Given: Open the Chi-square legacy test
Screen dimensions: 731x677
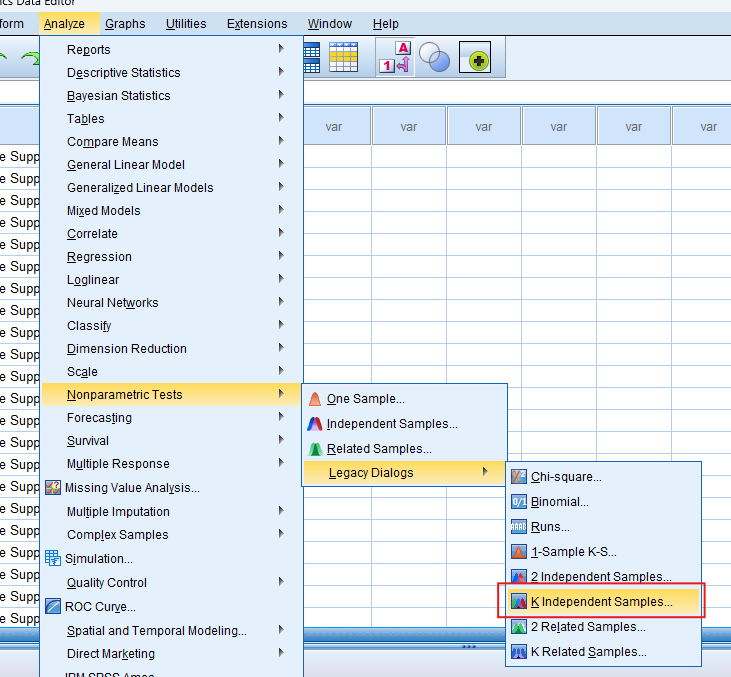Looking at the screenshot, I should (565, 477).
